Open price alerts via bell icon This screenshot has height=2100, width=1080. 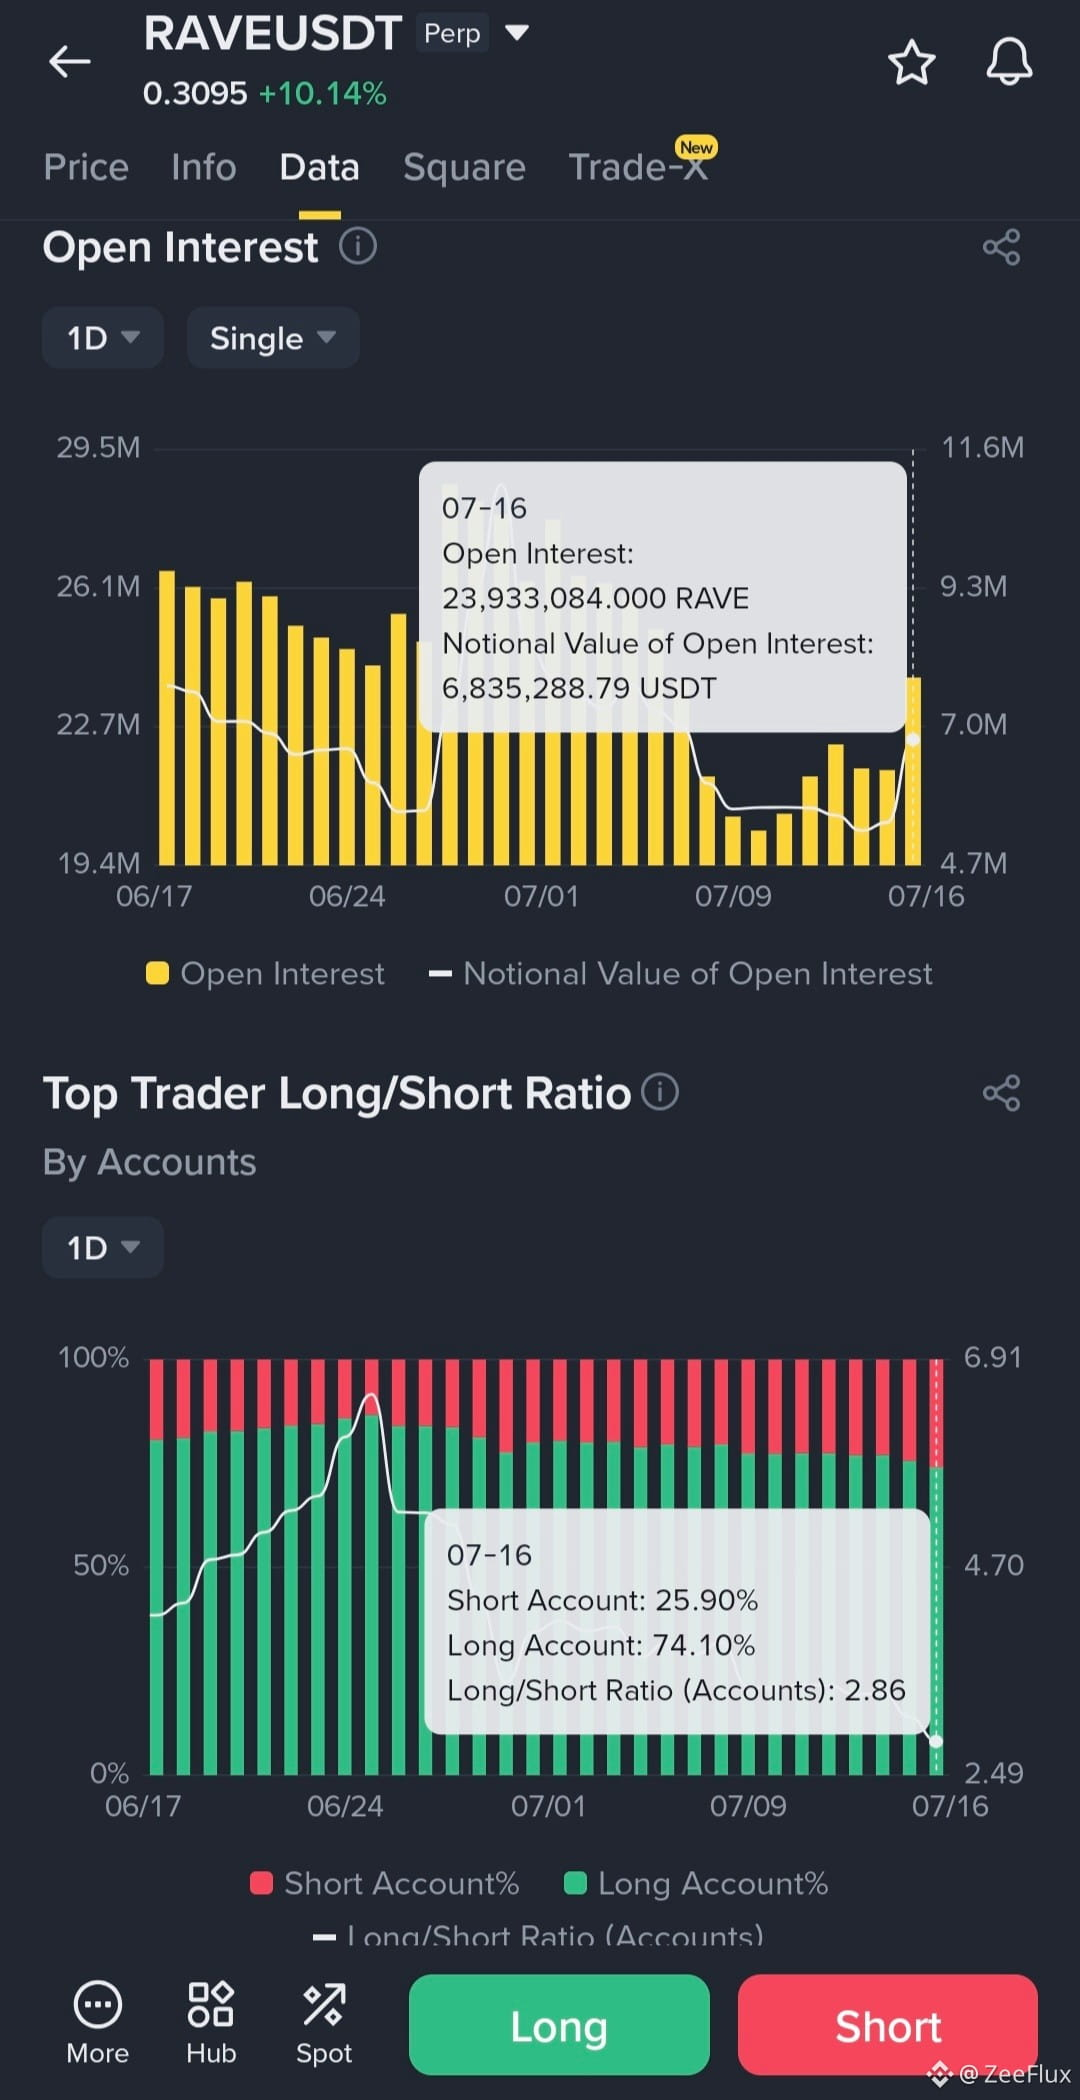coord(1009,62)
